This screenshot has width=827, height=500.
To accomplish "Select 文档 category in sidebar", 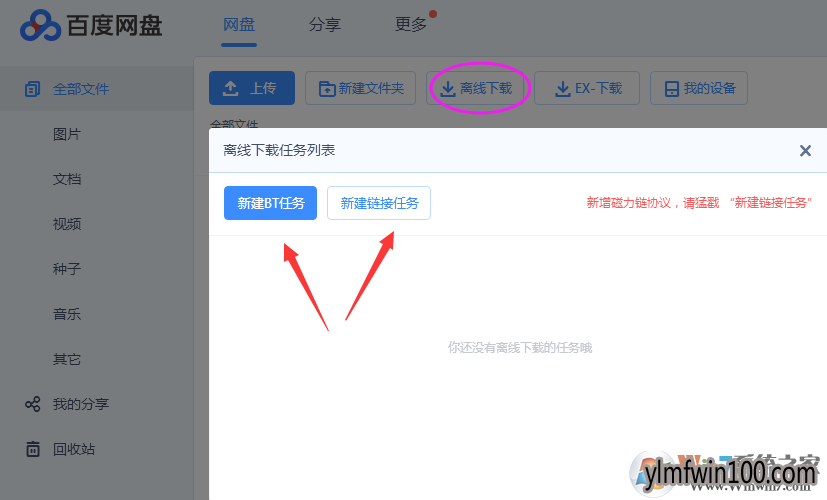I will [67, 179].
